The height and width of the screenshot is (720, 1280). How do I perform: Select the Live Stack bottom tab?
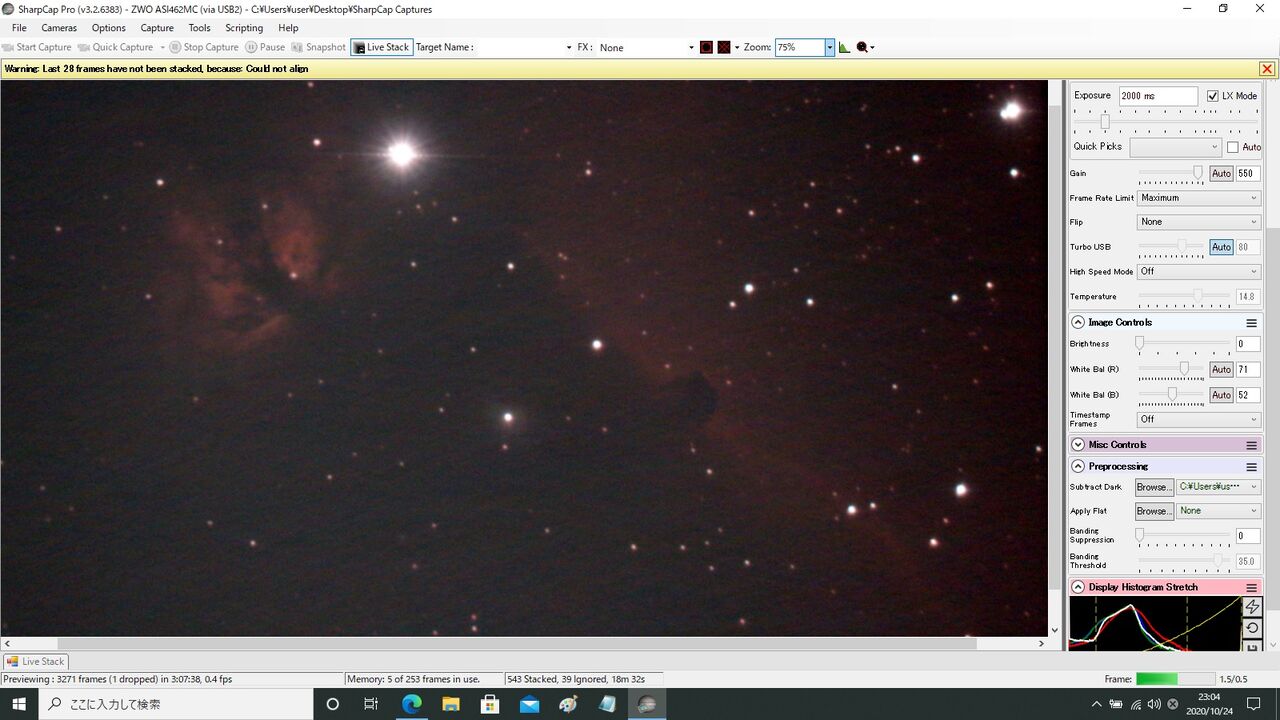36,661
